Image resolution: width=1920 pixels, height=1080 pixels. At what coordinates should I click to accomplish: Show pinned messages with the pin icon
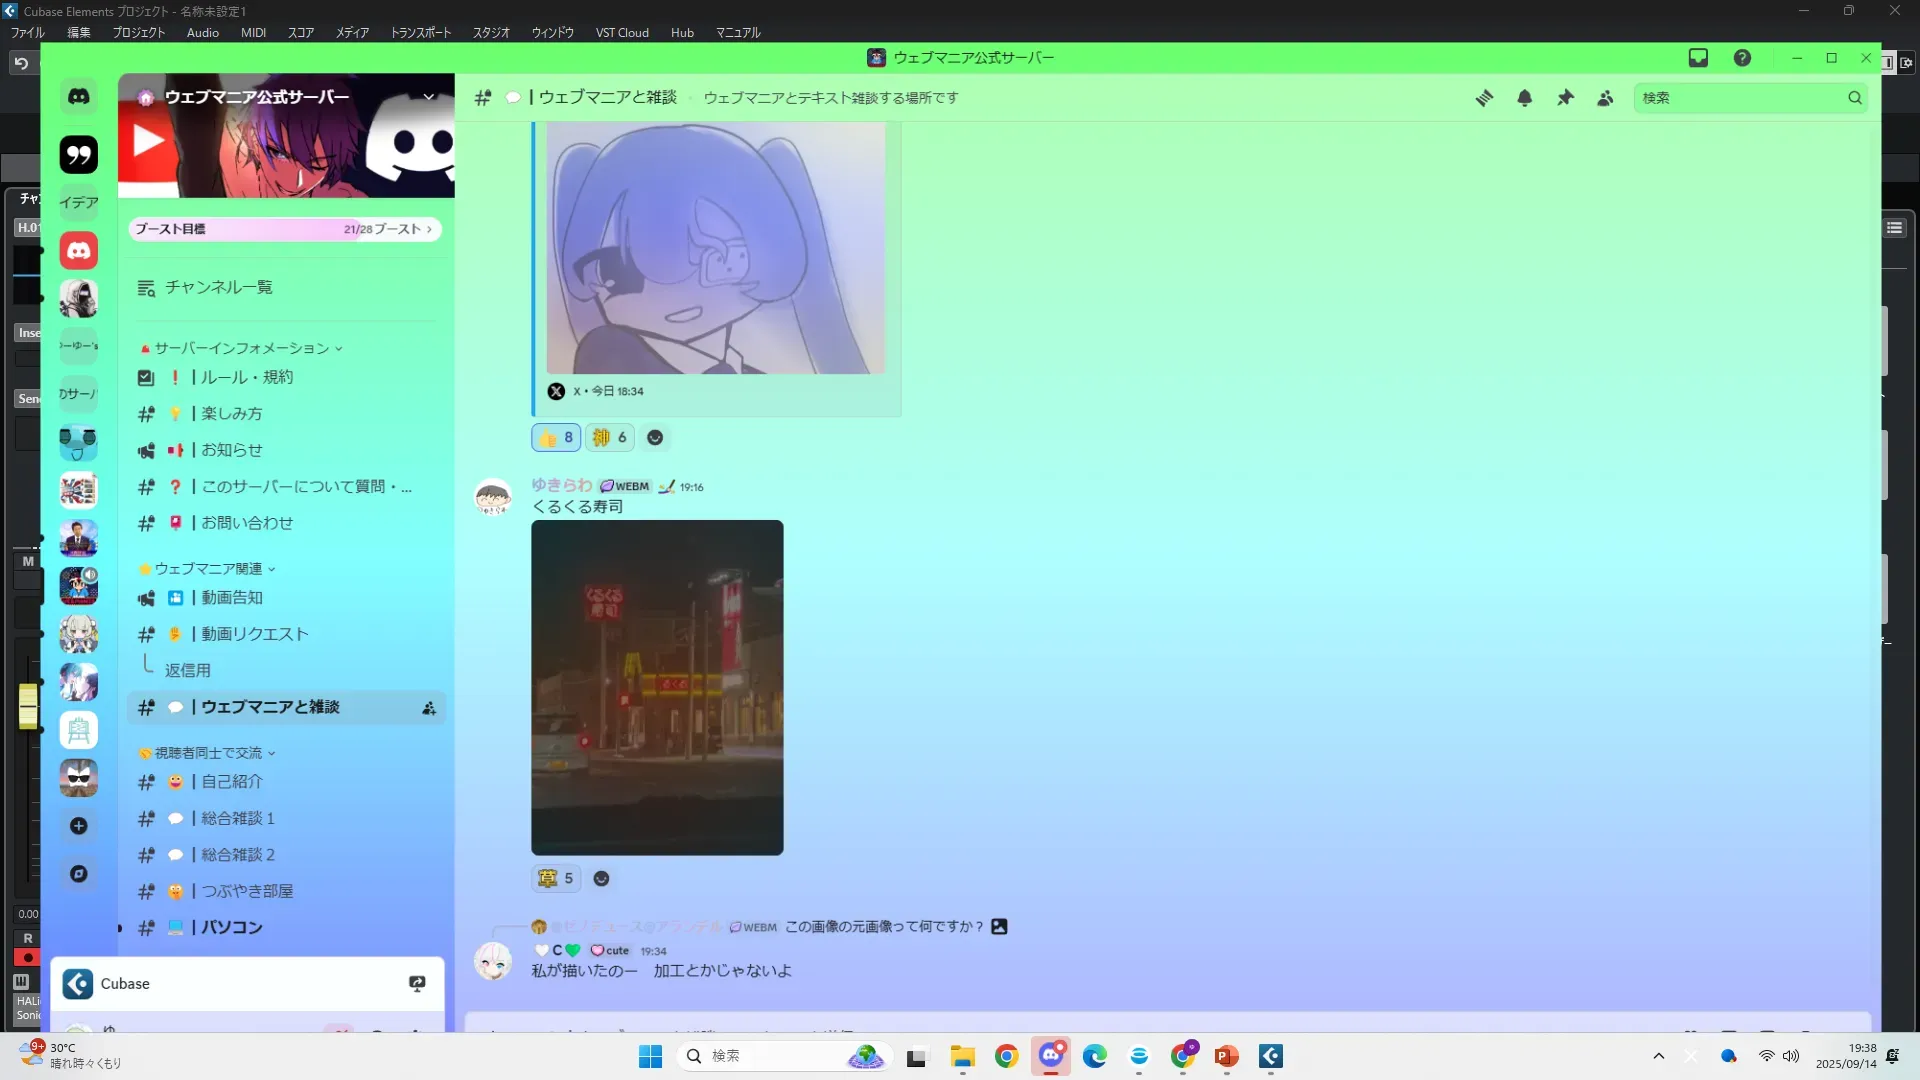tap(1565, 98)
